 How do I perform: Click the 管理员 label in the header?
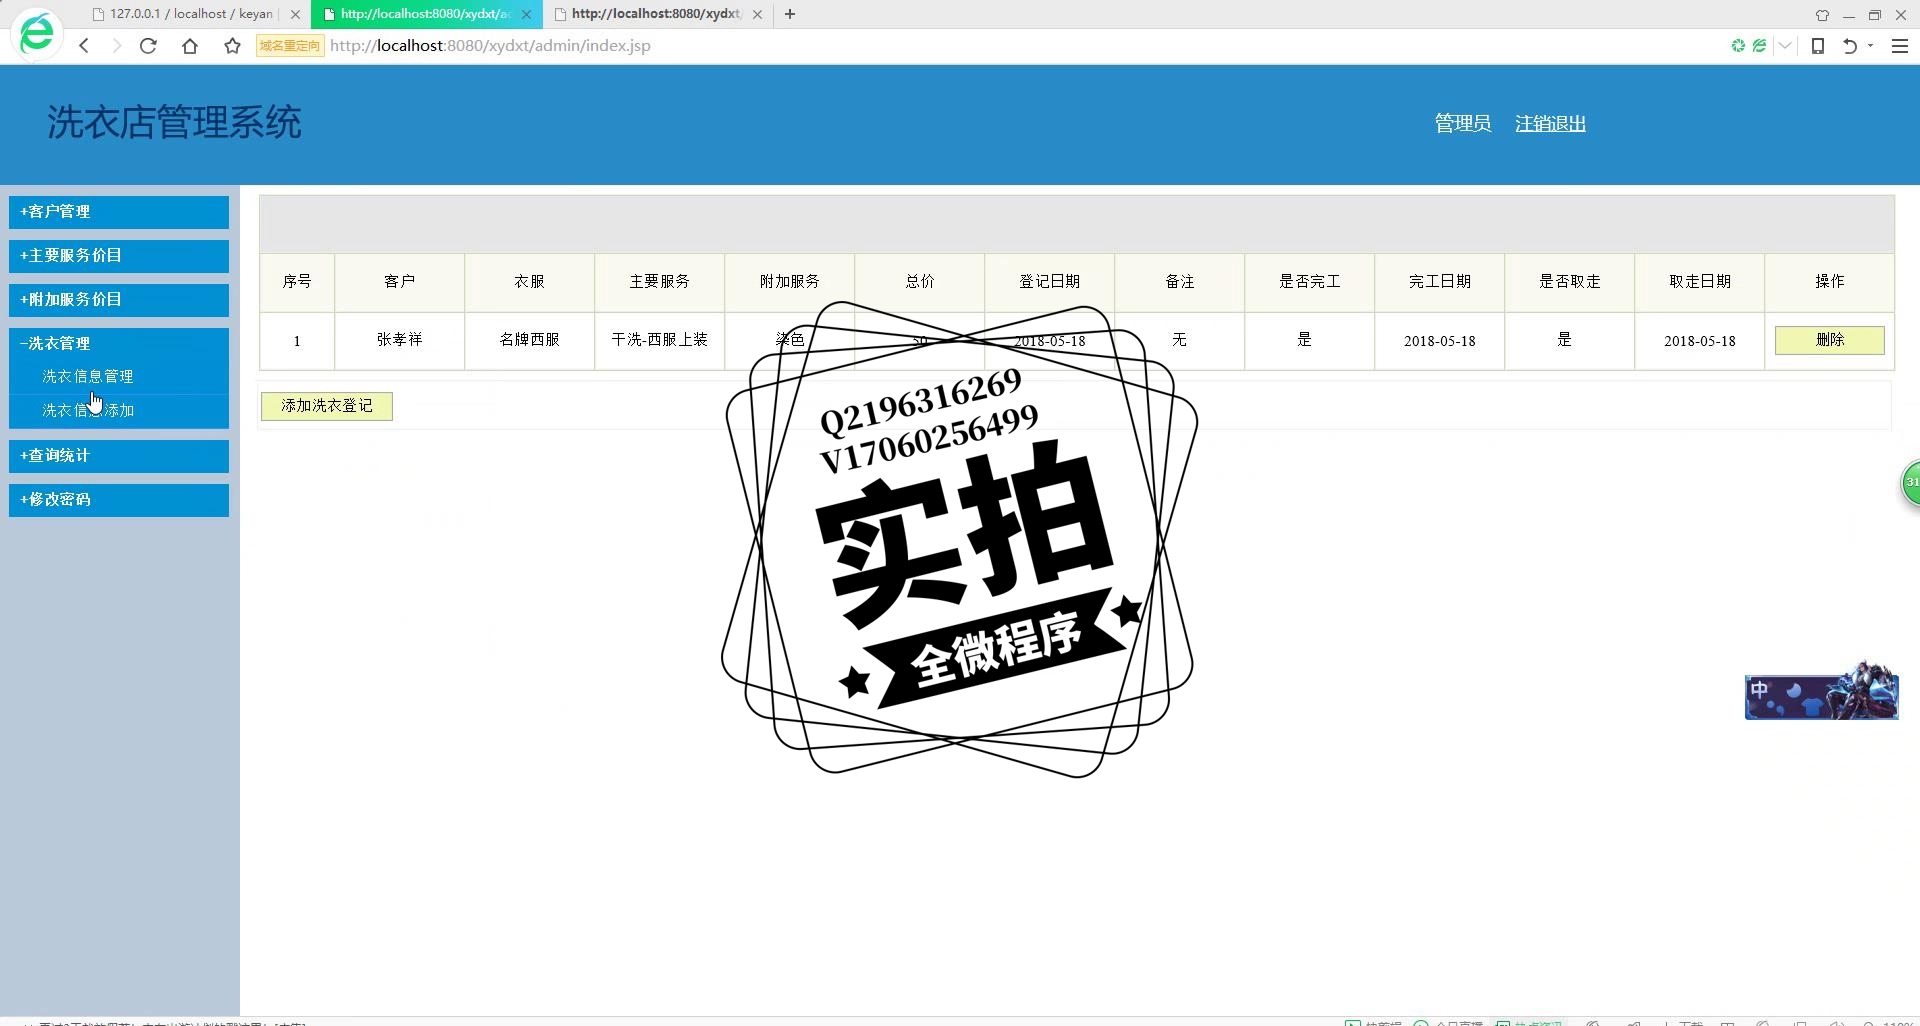point(1463,123)
